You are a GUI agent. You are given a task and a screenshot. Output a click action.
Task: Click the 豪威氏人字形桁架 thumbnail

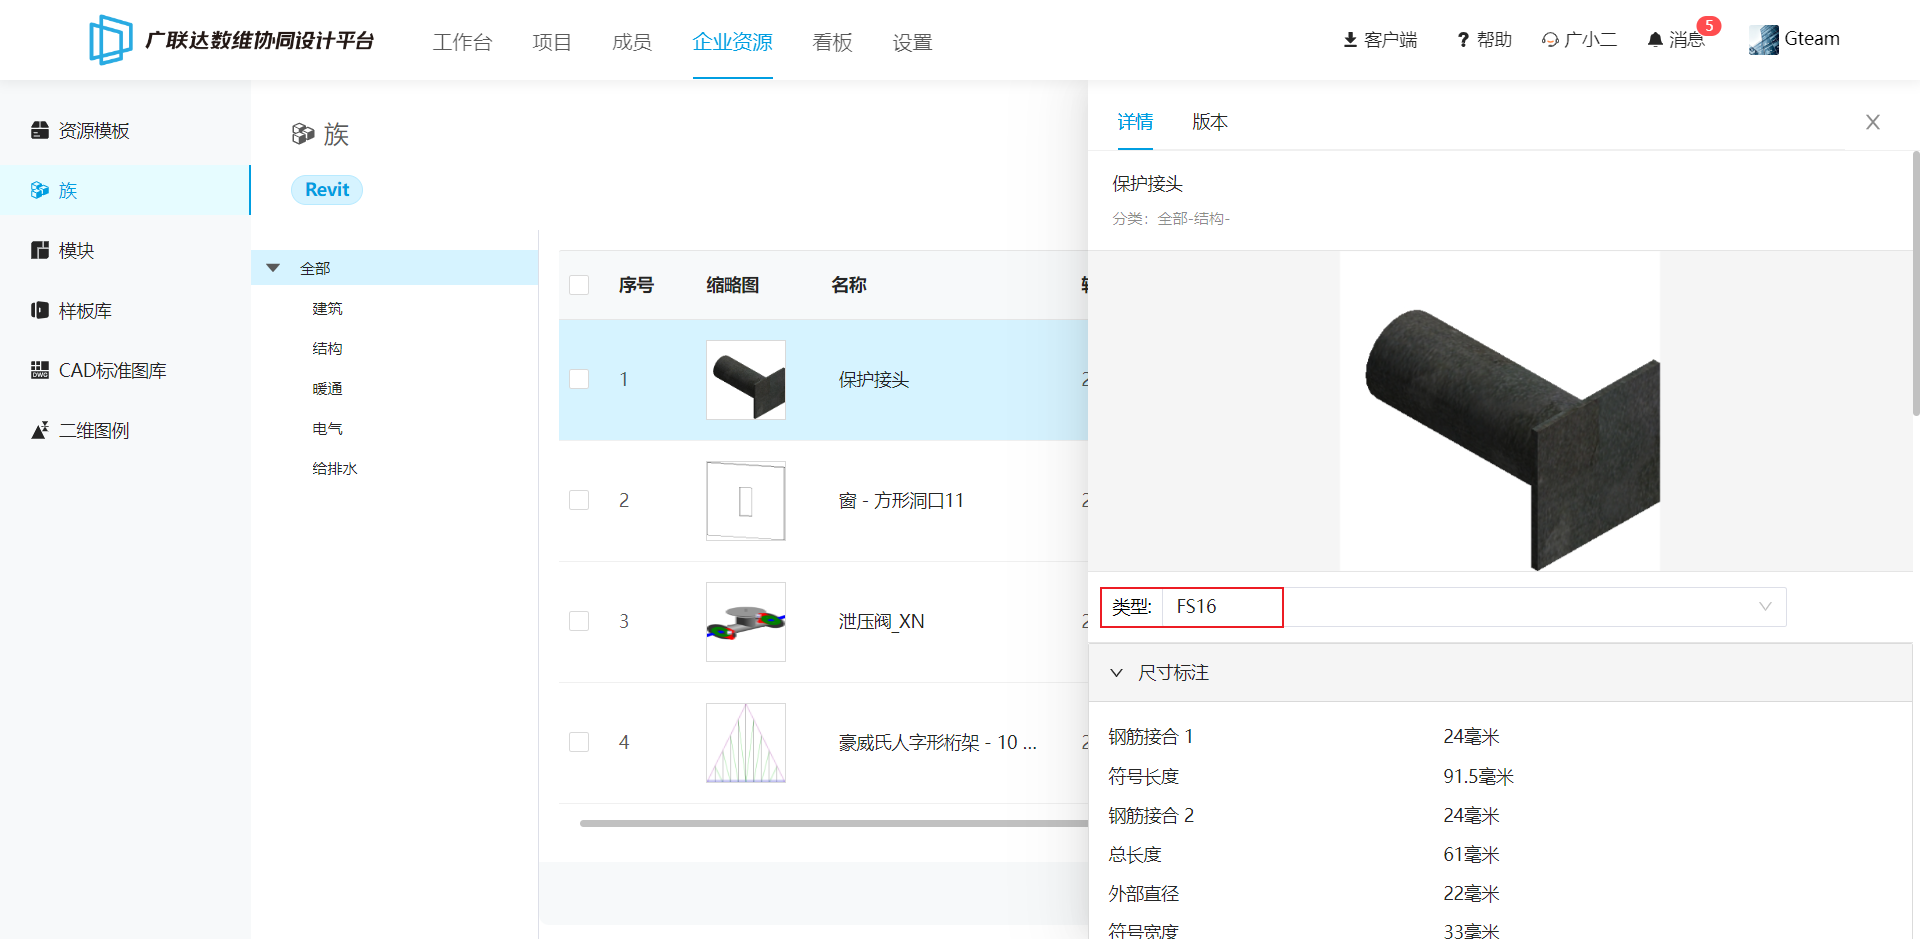click(x=746, y=743)
